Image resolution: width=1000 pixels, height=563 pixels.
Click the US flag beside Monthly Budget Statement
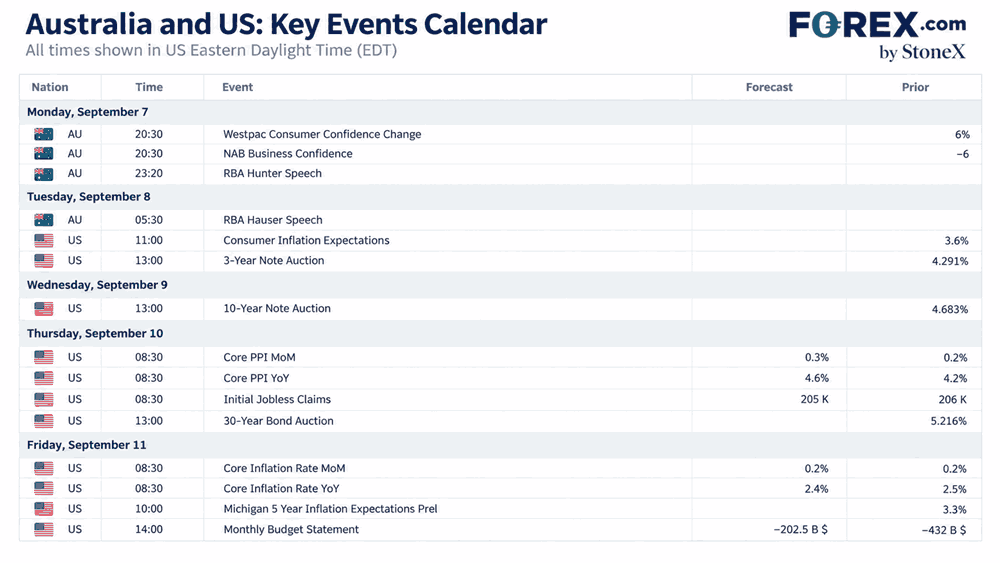pos(44,529)
